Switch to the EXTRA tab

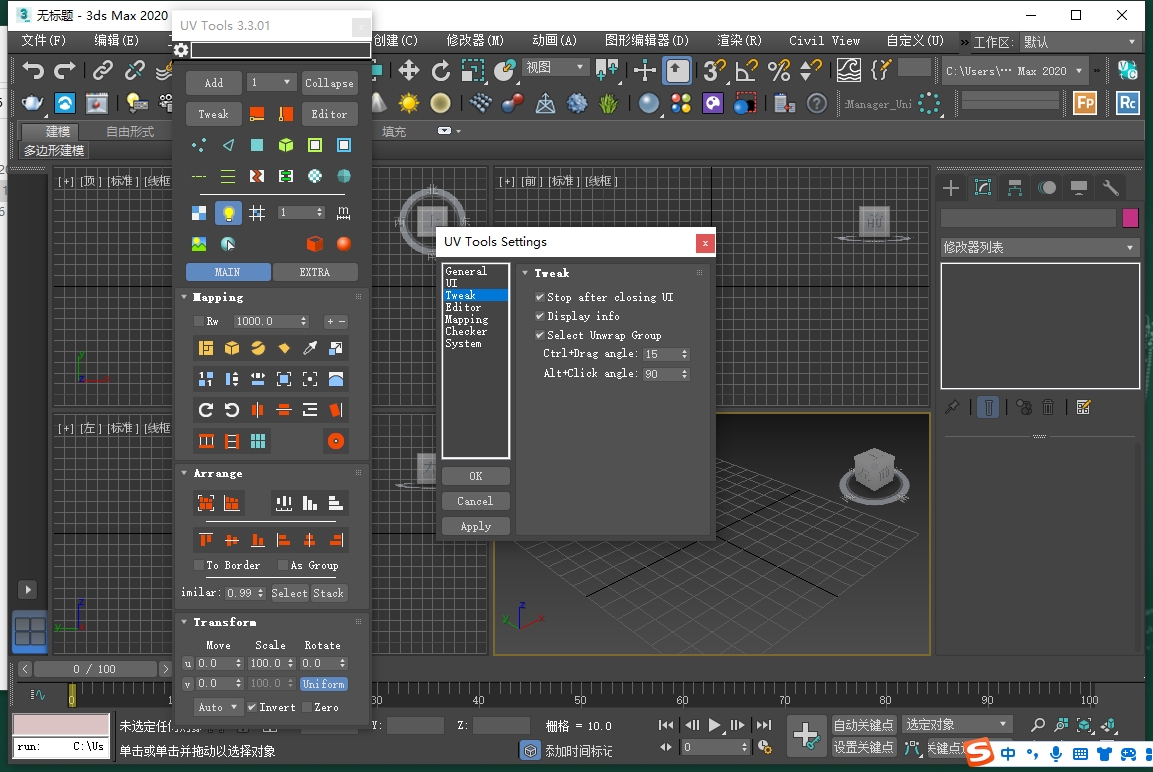click(x=315, y=272)
